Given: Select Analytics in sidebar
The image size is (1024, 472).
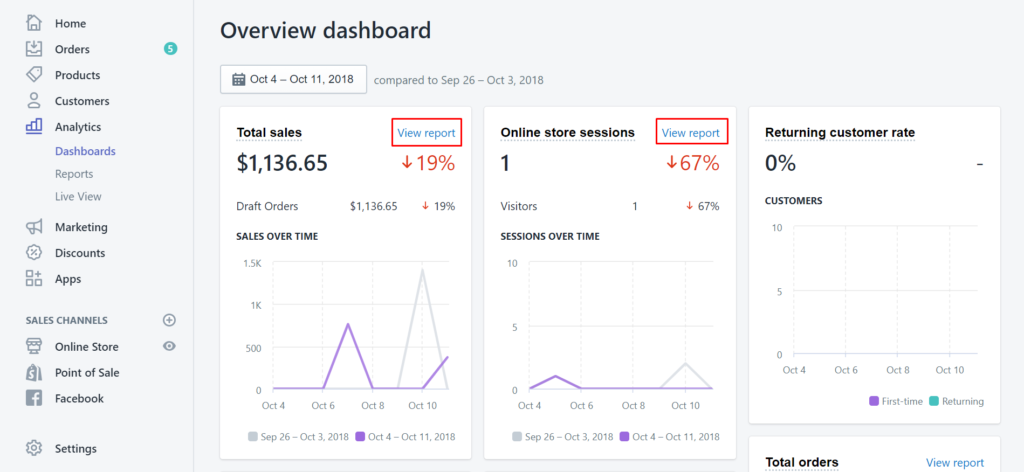Looking at the screenshot, I should pos(78,127).
